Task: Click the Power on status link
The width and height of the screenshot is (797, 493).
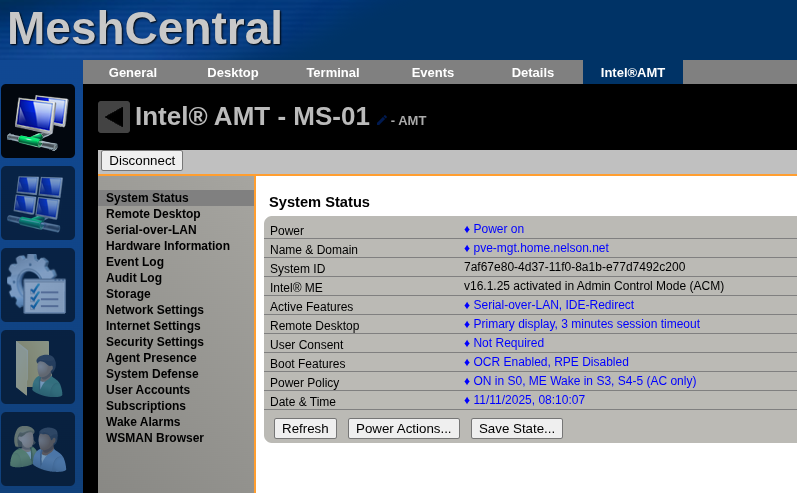Action: (x=498, y=229)
